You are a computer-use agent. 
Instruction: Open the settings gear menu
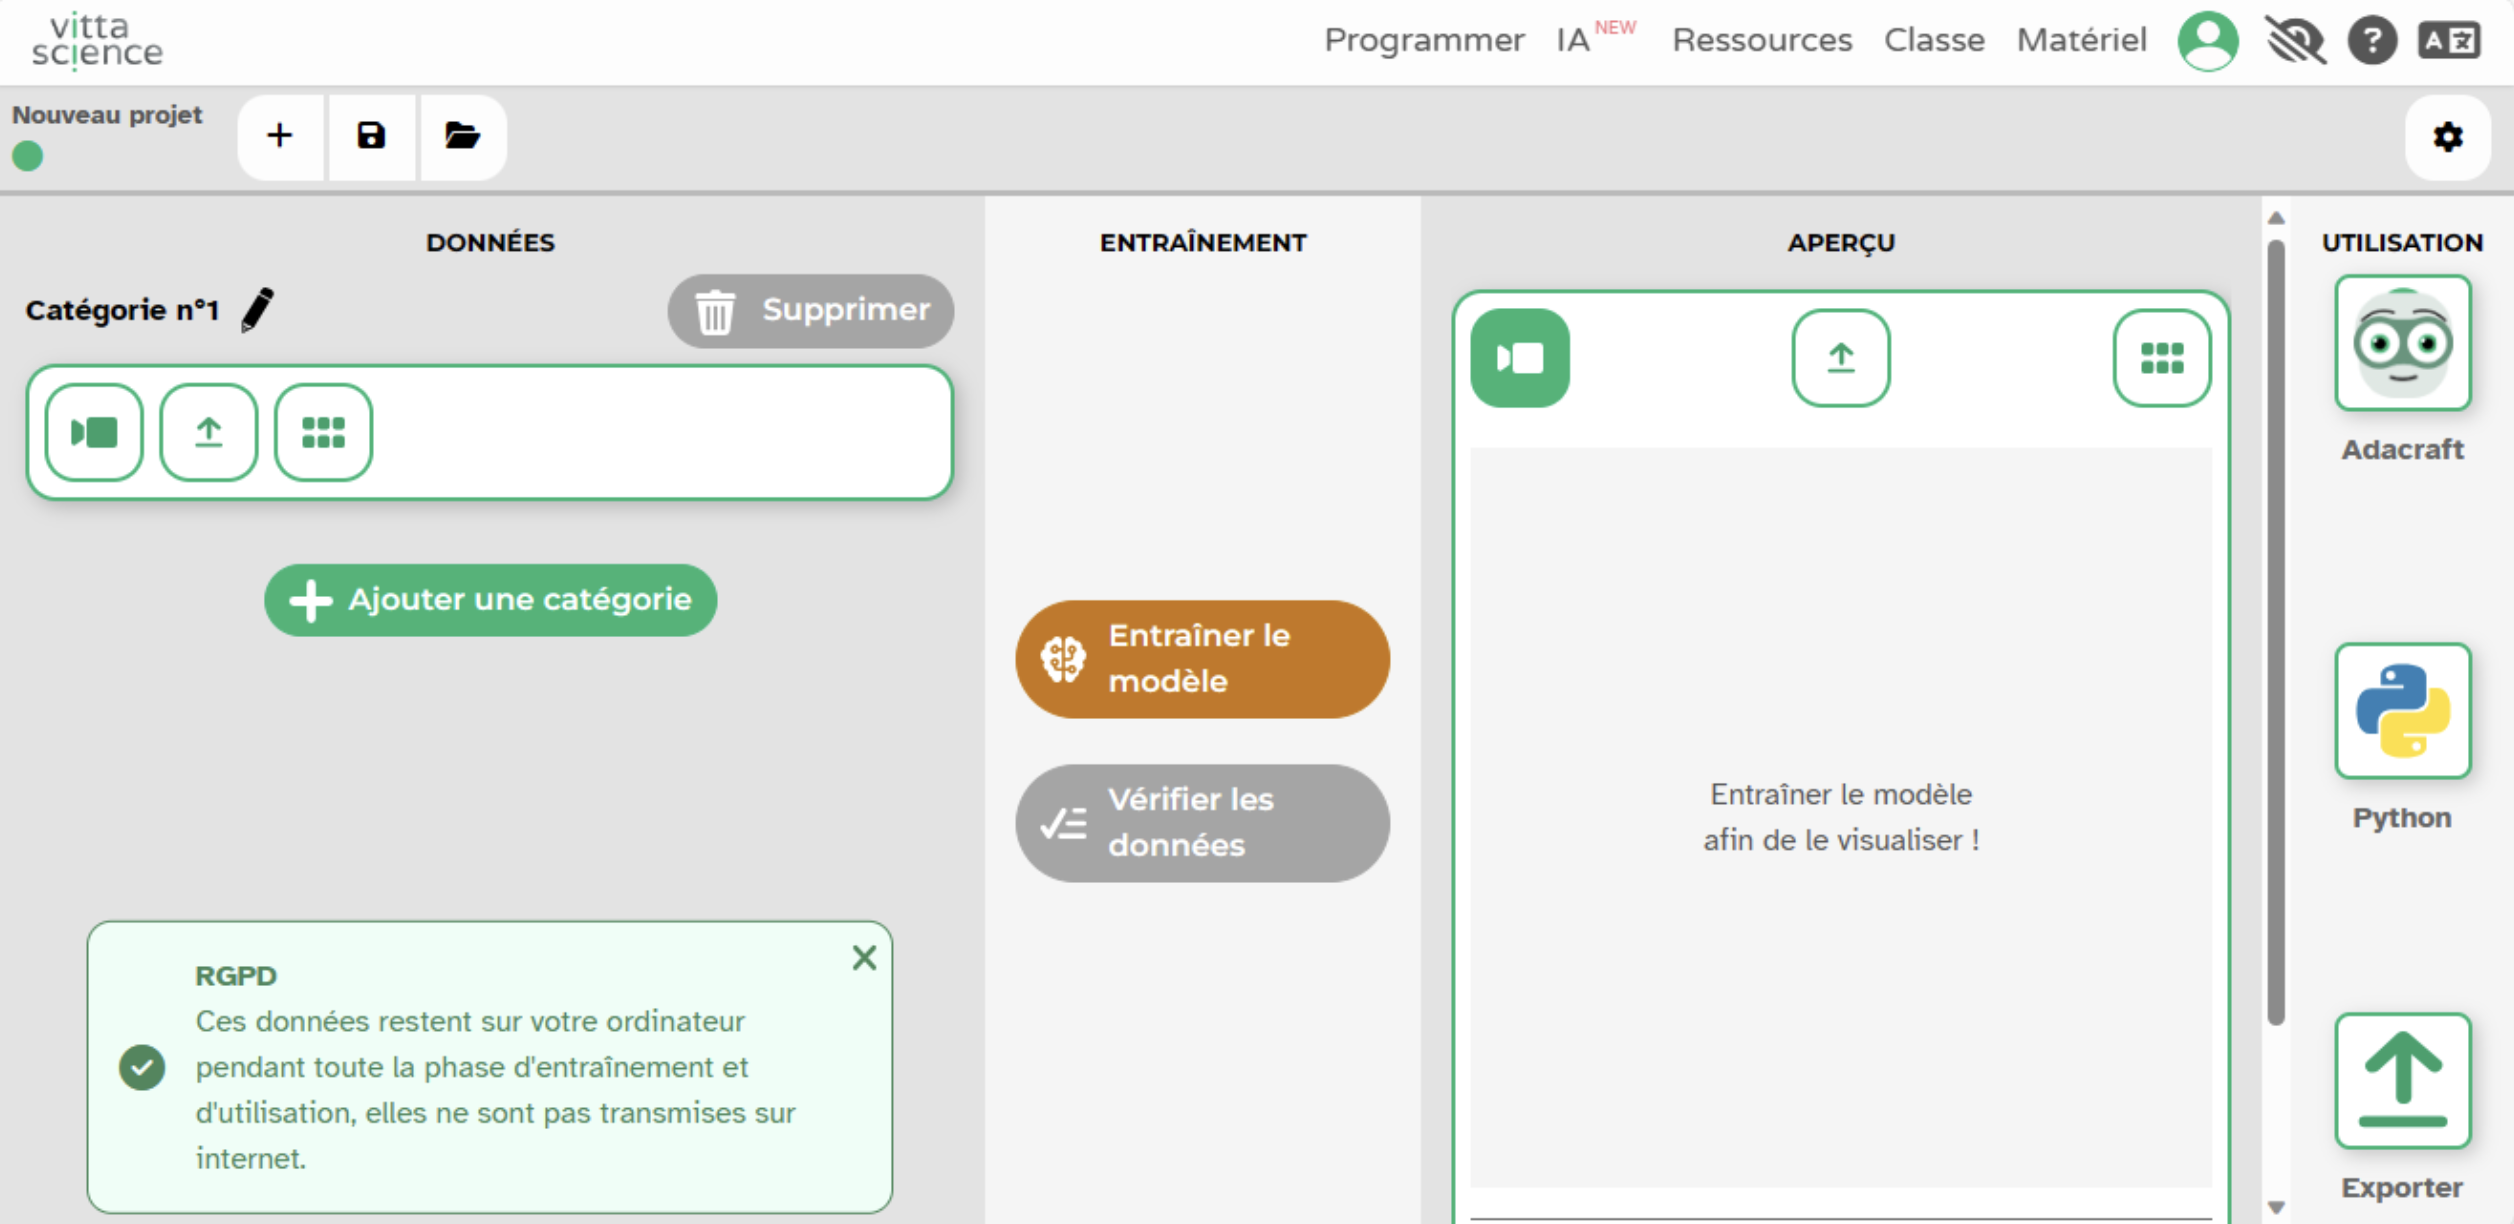click(2447, 137)
